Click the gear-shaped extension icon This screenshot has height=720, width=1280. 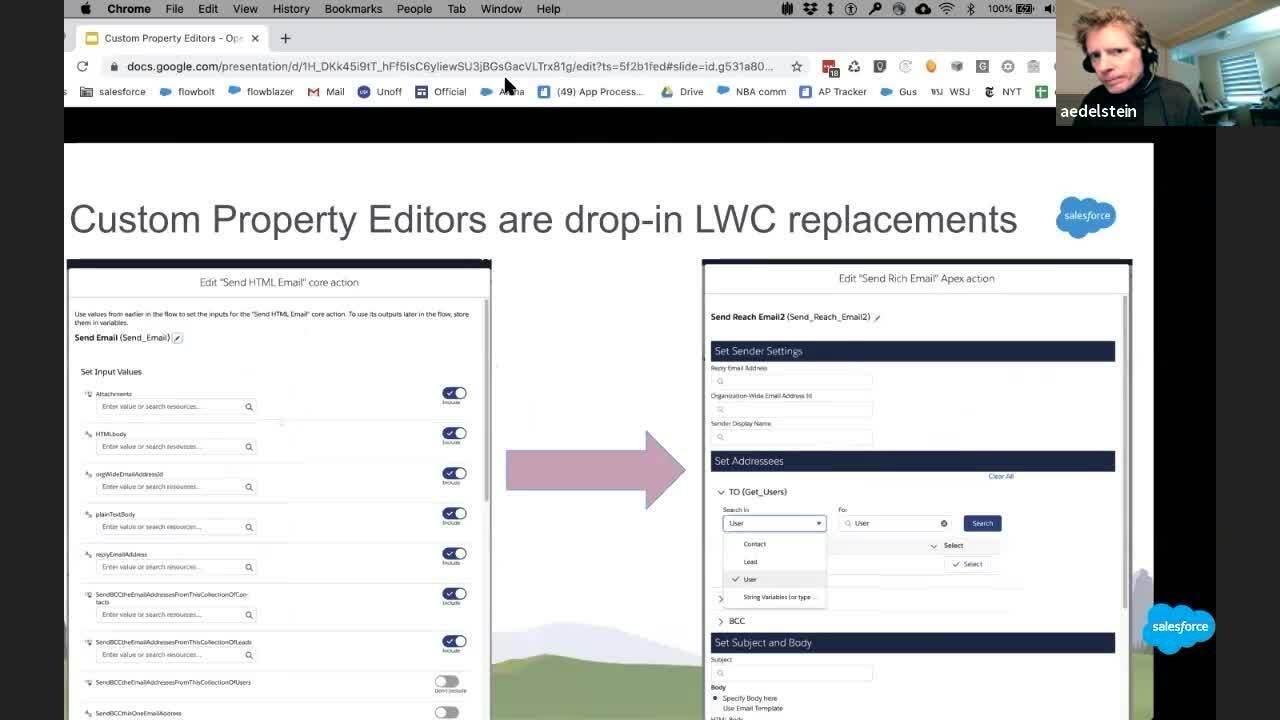pyautogui.click(x=1008, y=66)
